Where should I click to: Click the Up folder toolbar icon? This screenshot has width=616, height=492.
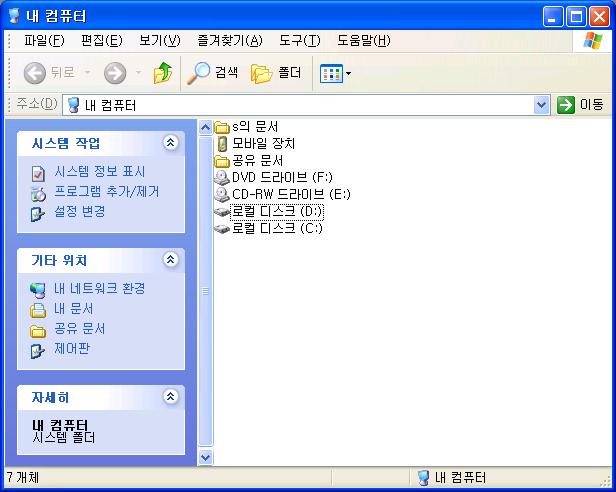[x=163, y=73]
